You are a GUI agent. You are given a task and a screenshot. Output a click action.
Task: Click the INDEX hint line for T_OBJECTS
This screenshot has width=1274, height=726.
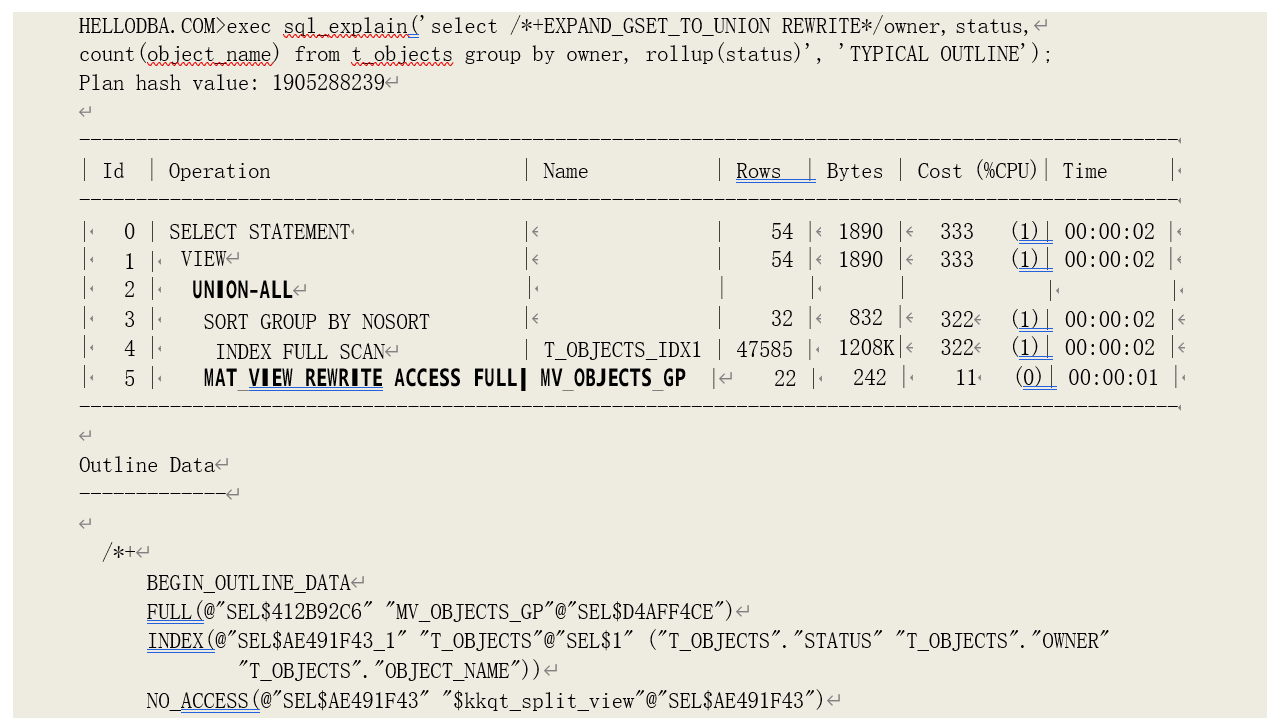click(x=628, y=641)
